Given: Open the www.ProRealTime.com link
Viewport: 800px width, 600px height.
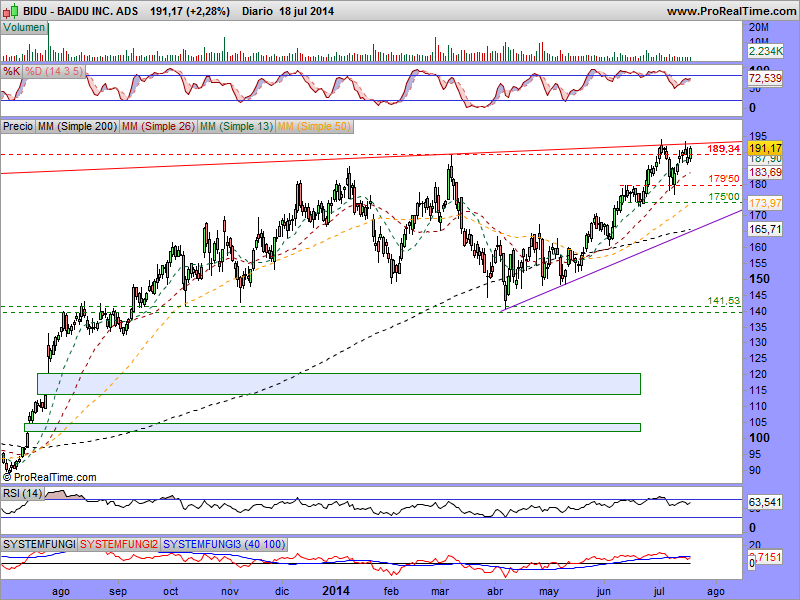Looking at the screenshot, I should 731,11.
